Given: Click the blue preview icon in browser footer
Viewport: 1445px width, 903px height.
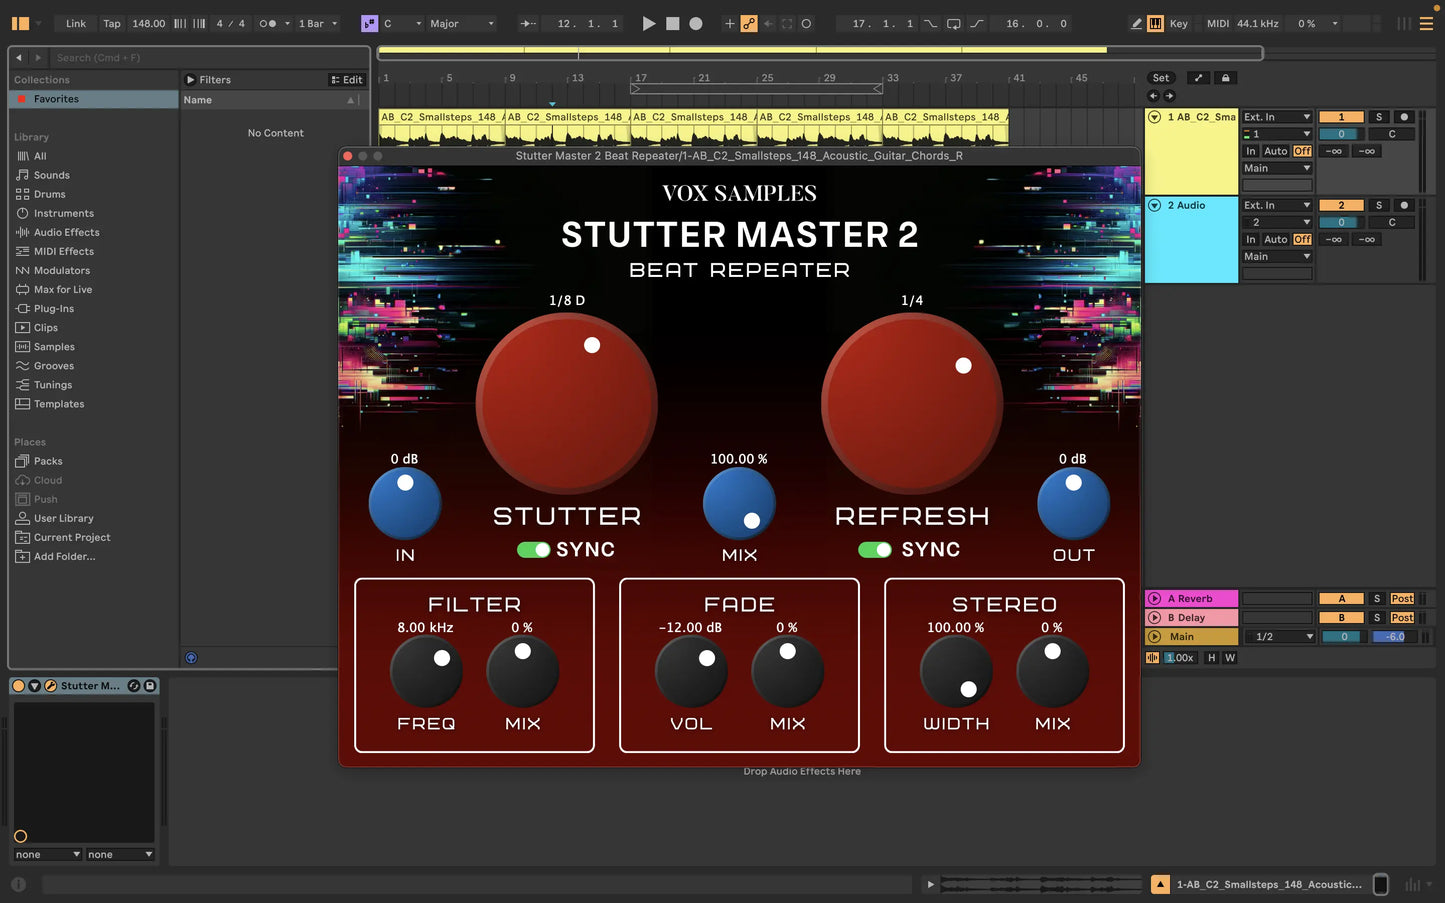Looking at the screenshot, I should click(x=191, y=658).
